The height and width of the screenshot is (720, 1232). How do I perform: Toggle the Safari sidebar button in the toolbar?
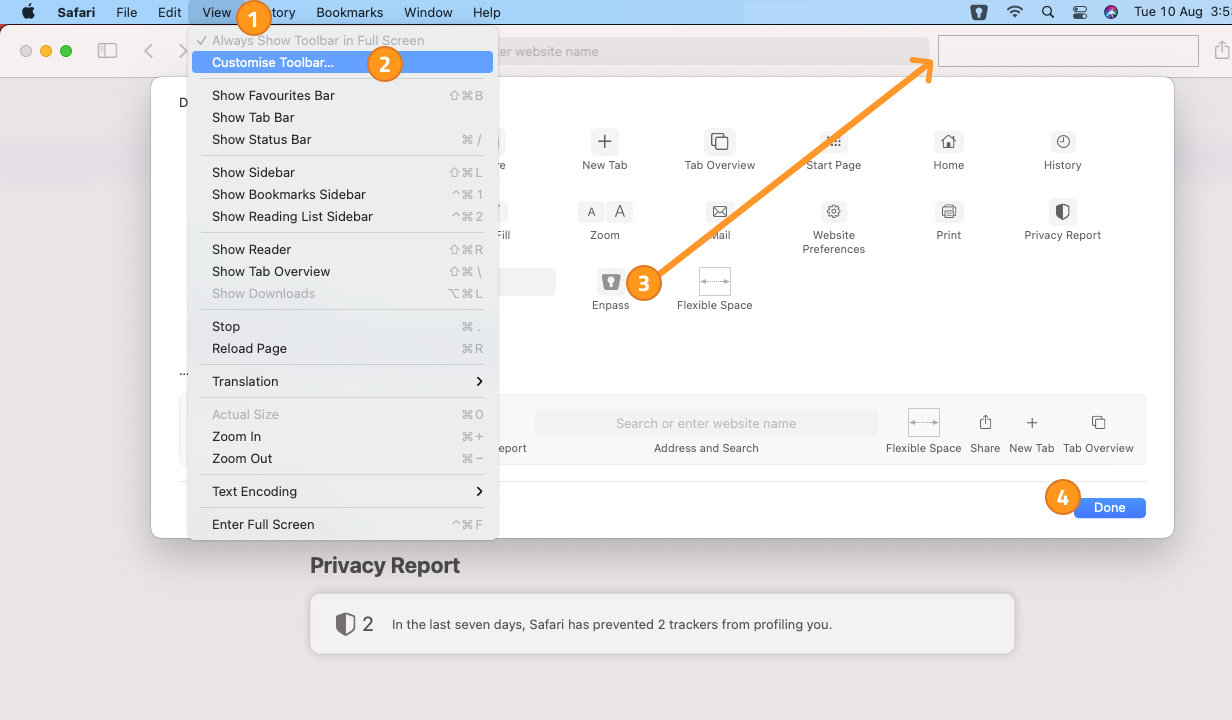(x=107, y=51)
